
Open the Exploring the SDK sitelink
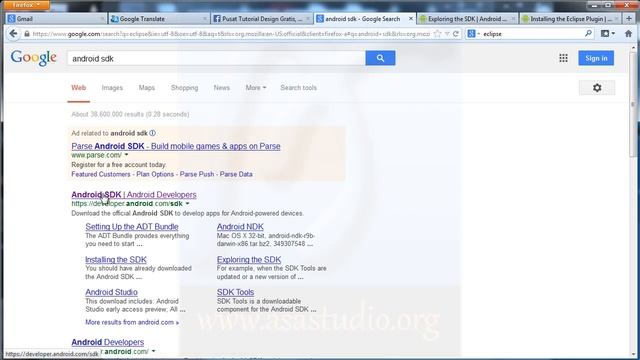tap(249, 260)
